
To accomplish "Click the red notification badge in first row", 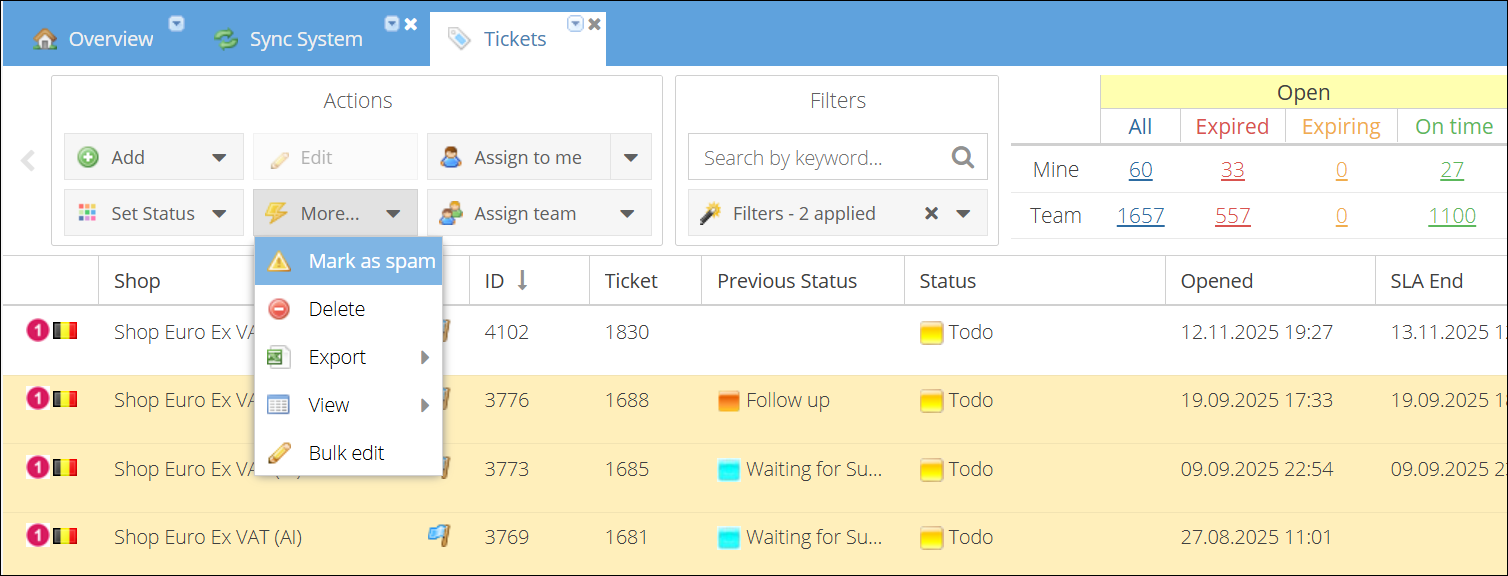I will tap(37, 331).
